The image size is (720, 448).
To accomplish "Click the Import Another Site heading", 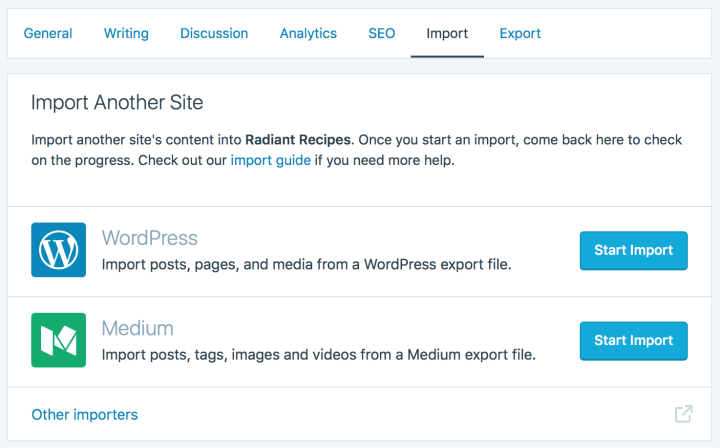I will pos(118,103).
